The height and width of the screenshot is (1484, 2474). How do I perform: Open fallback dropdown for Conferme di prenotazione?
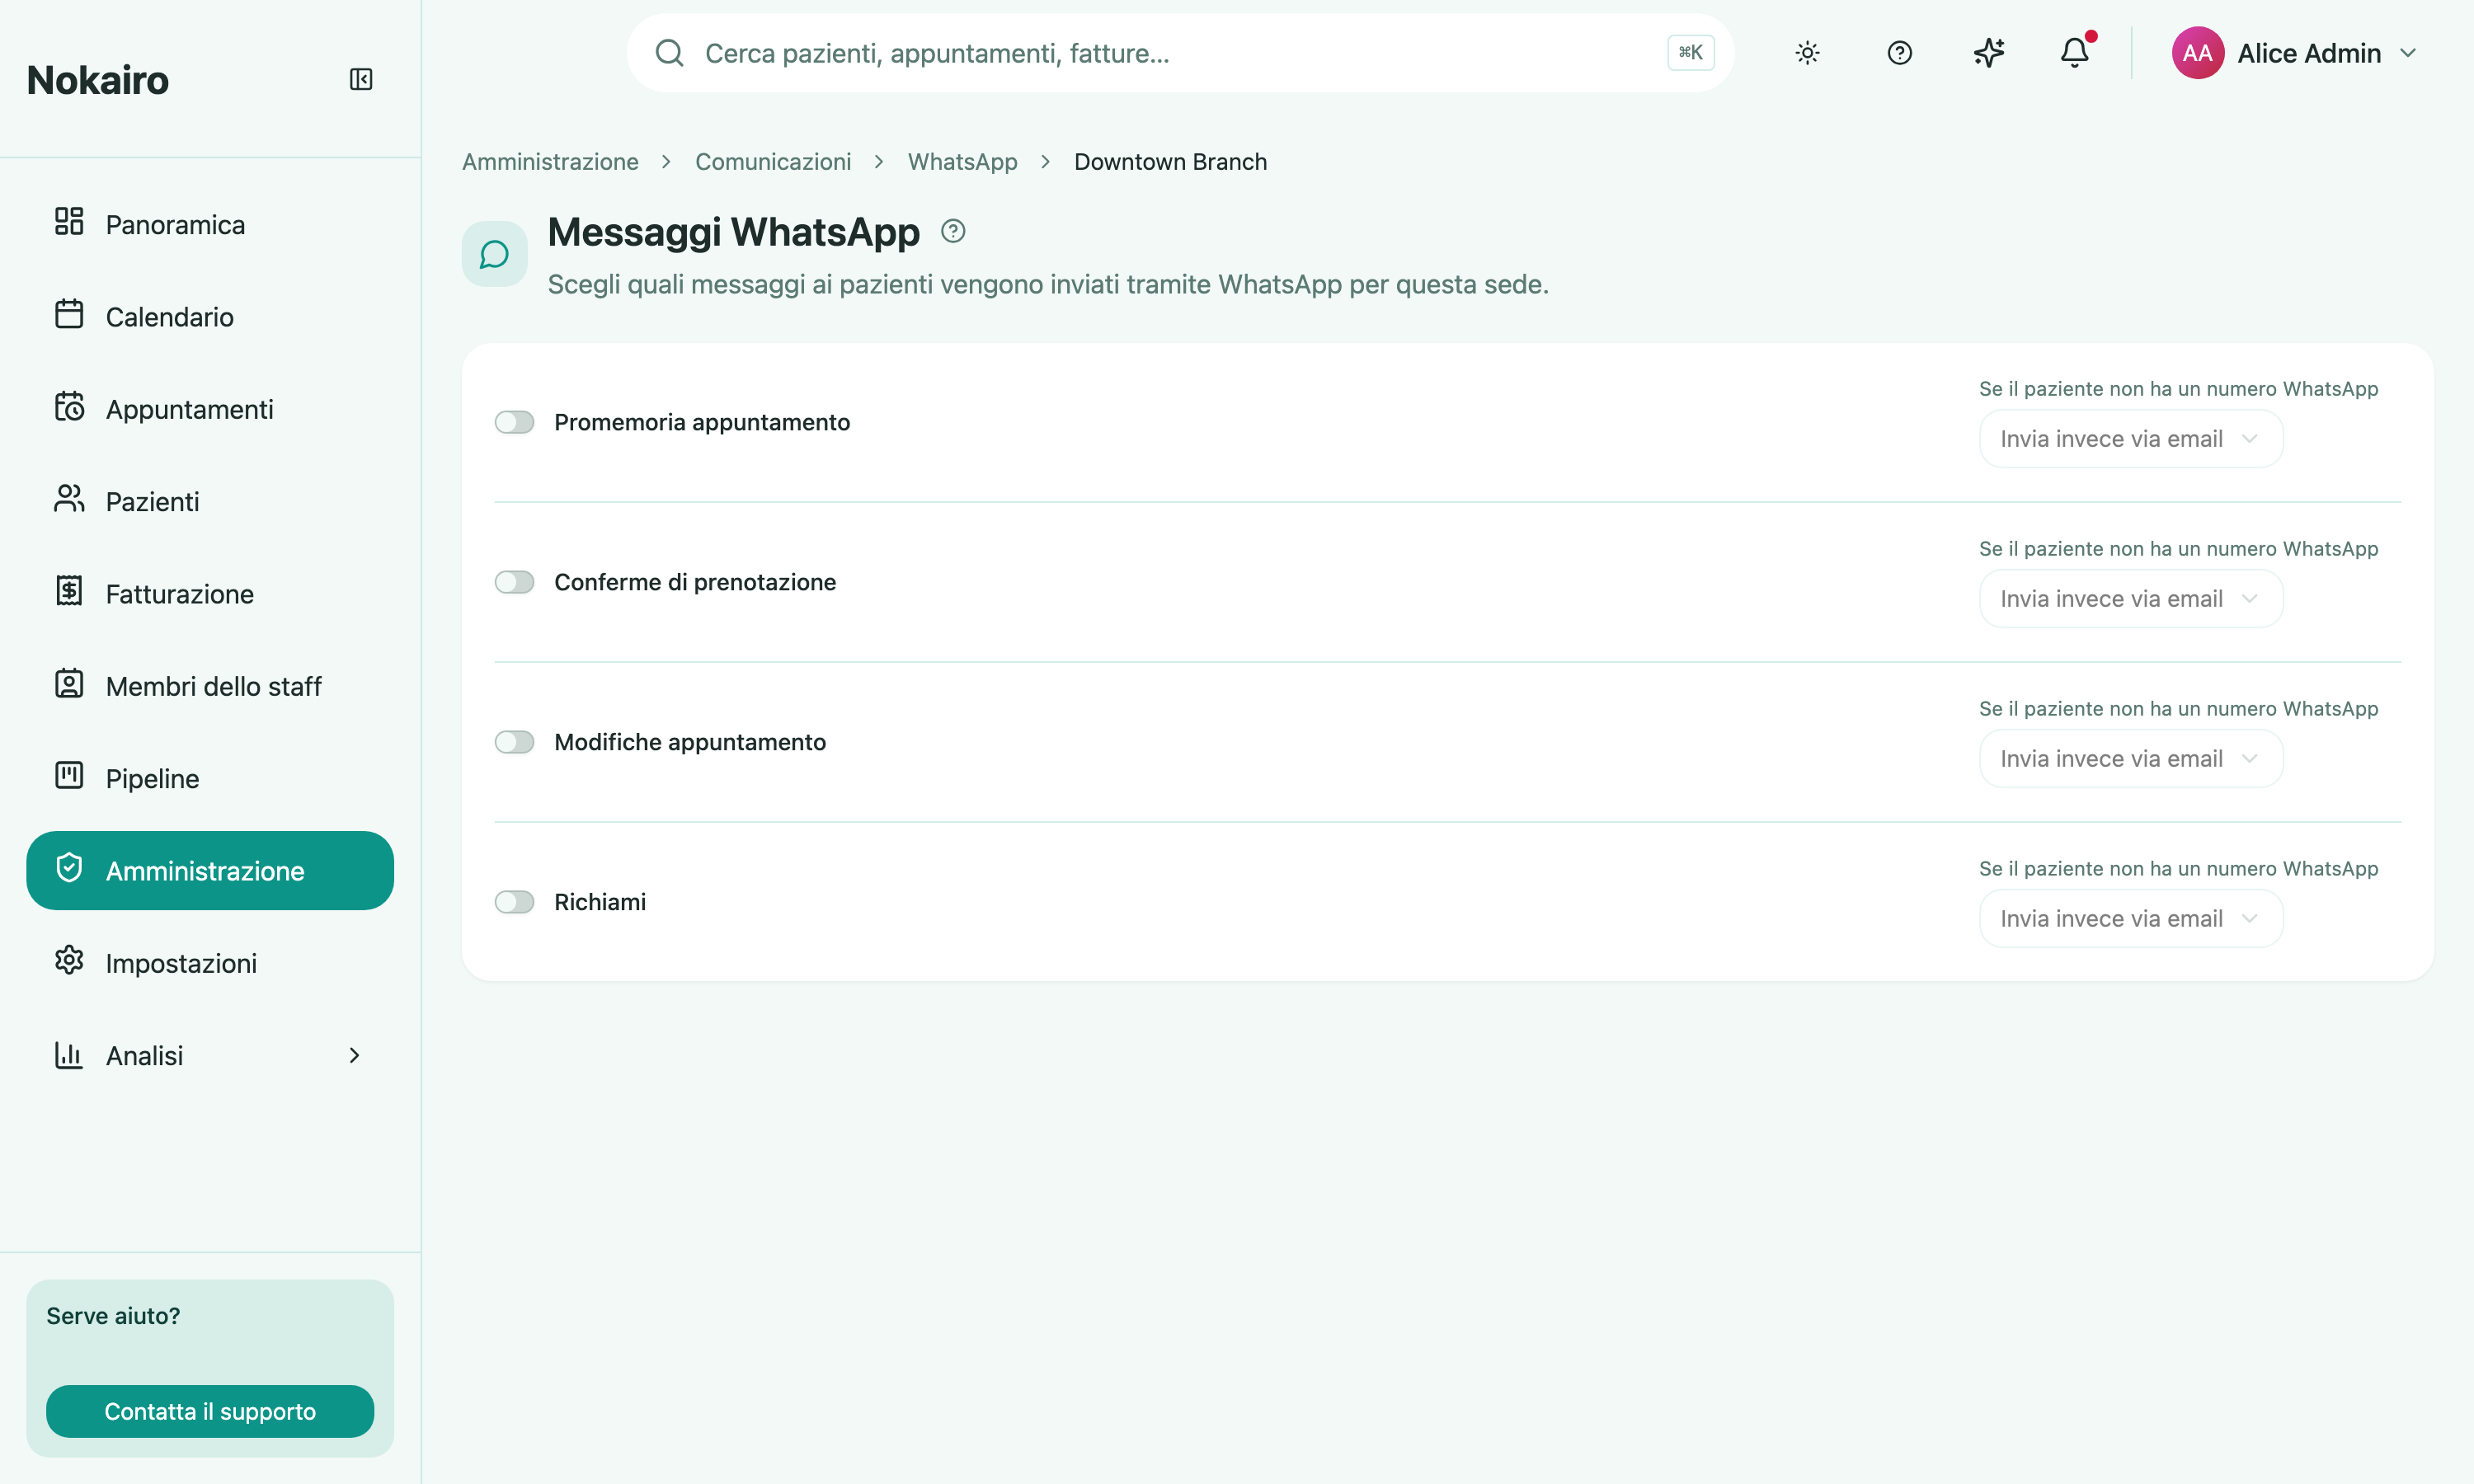coord(2130,599)
